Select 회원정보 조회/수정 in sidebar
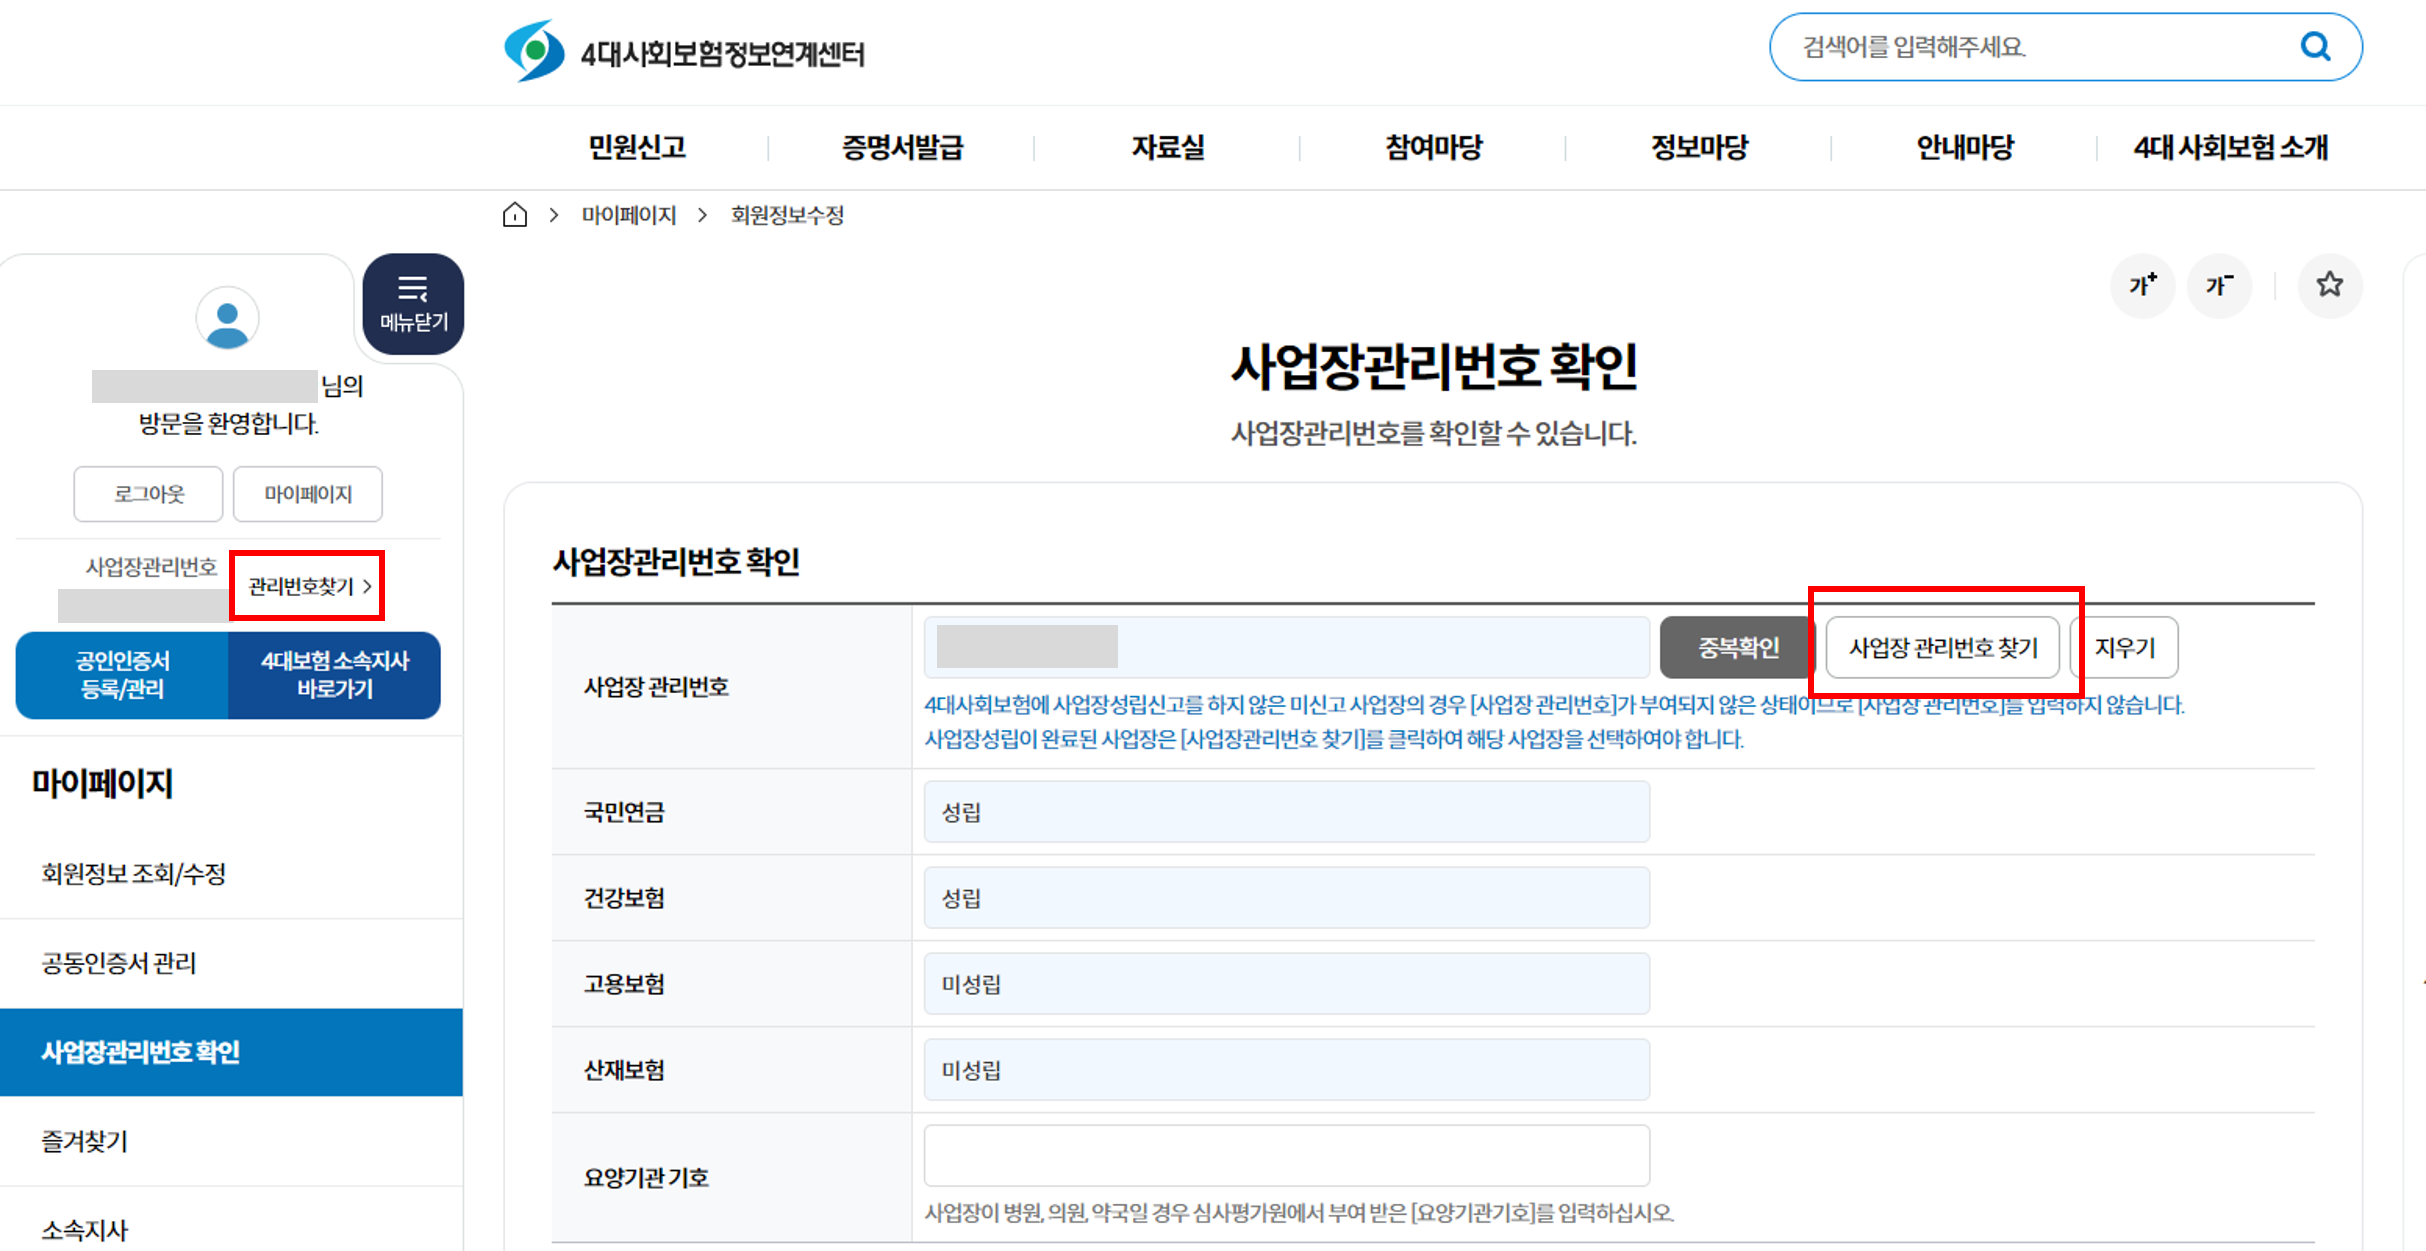 point(134,874)
